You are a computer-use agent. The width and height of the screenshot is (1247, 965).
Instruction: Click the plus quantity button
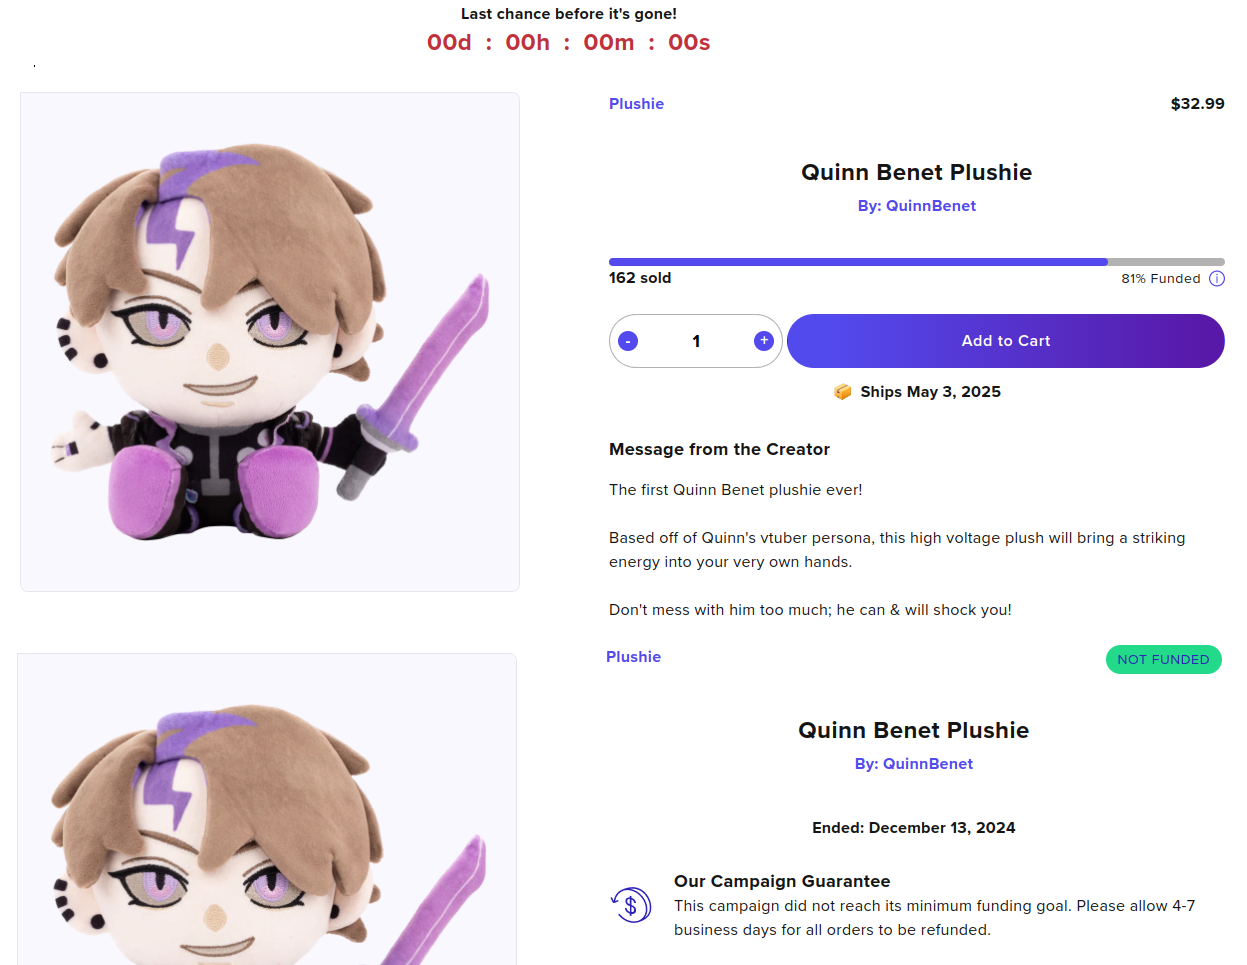tap(764, 341)
